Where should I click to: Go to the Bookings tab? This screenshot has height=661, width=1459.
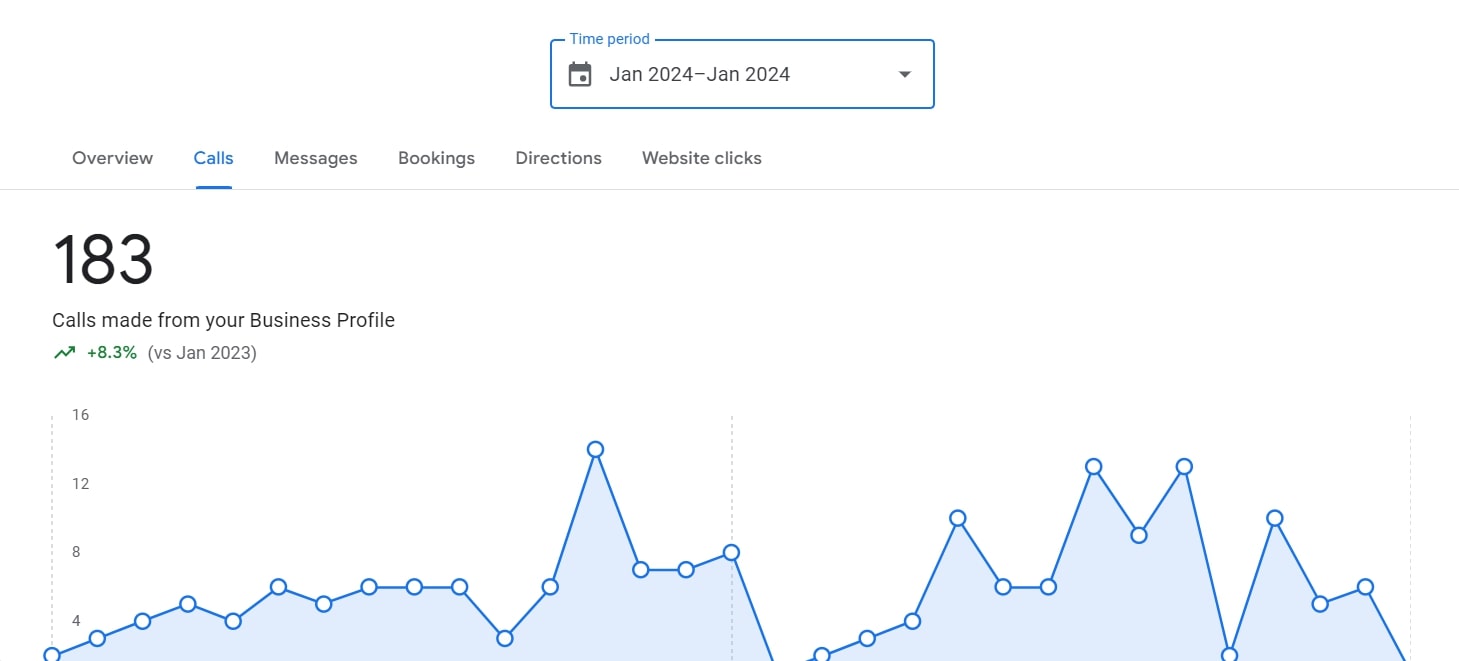pos(436,158)
